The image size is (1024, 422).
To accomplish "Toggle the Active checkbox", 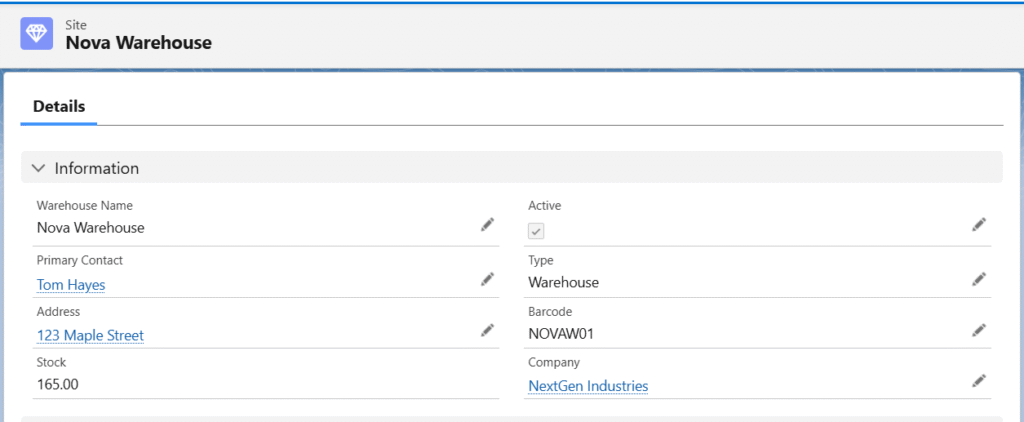I will 536,231.
